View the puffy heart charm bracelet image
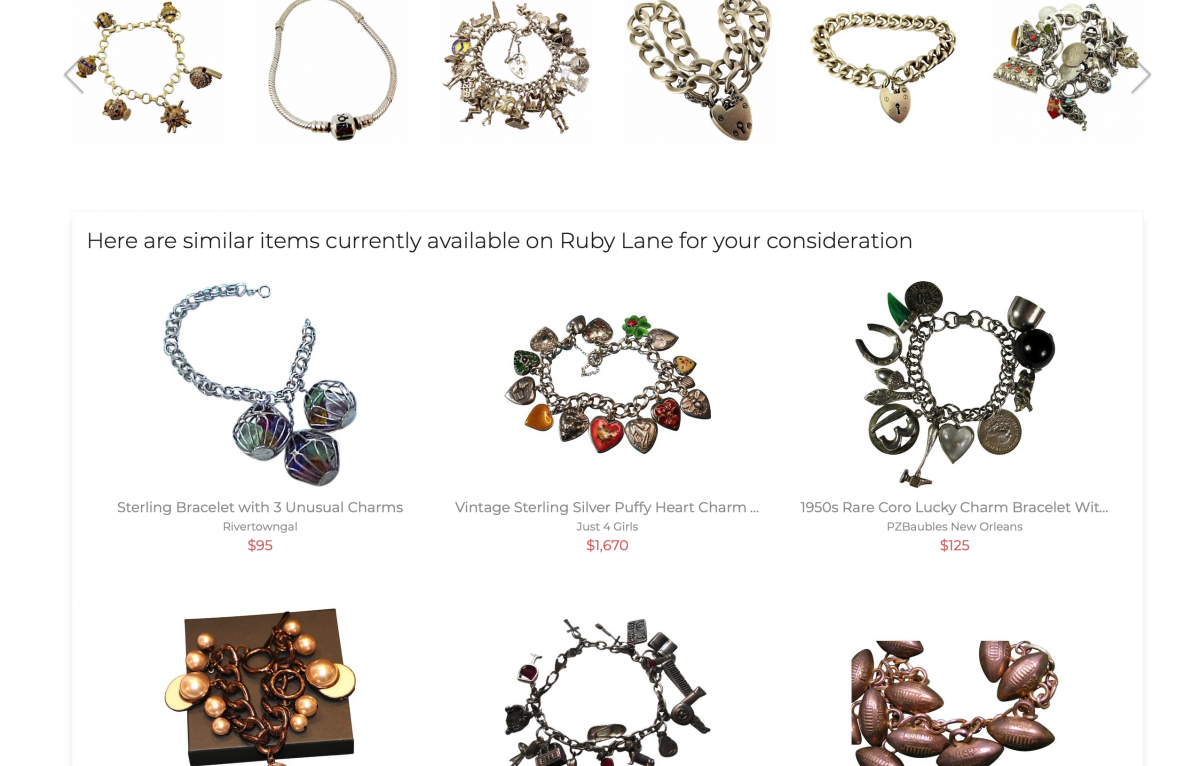Screen dimensions: 1200x766 pyautogui.click(x=607, y=384)
